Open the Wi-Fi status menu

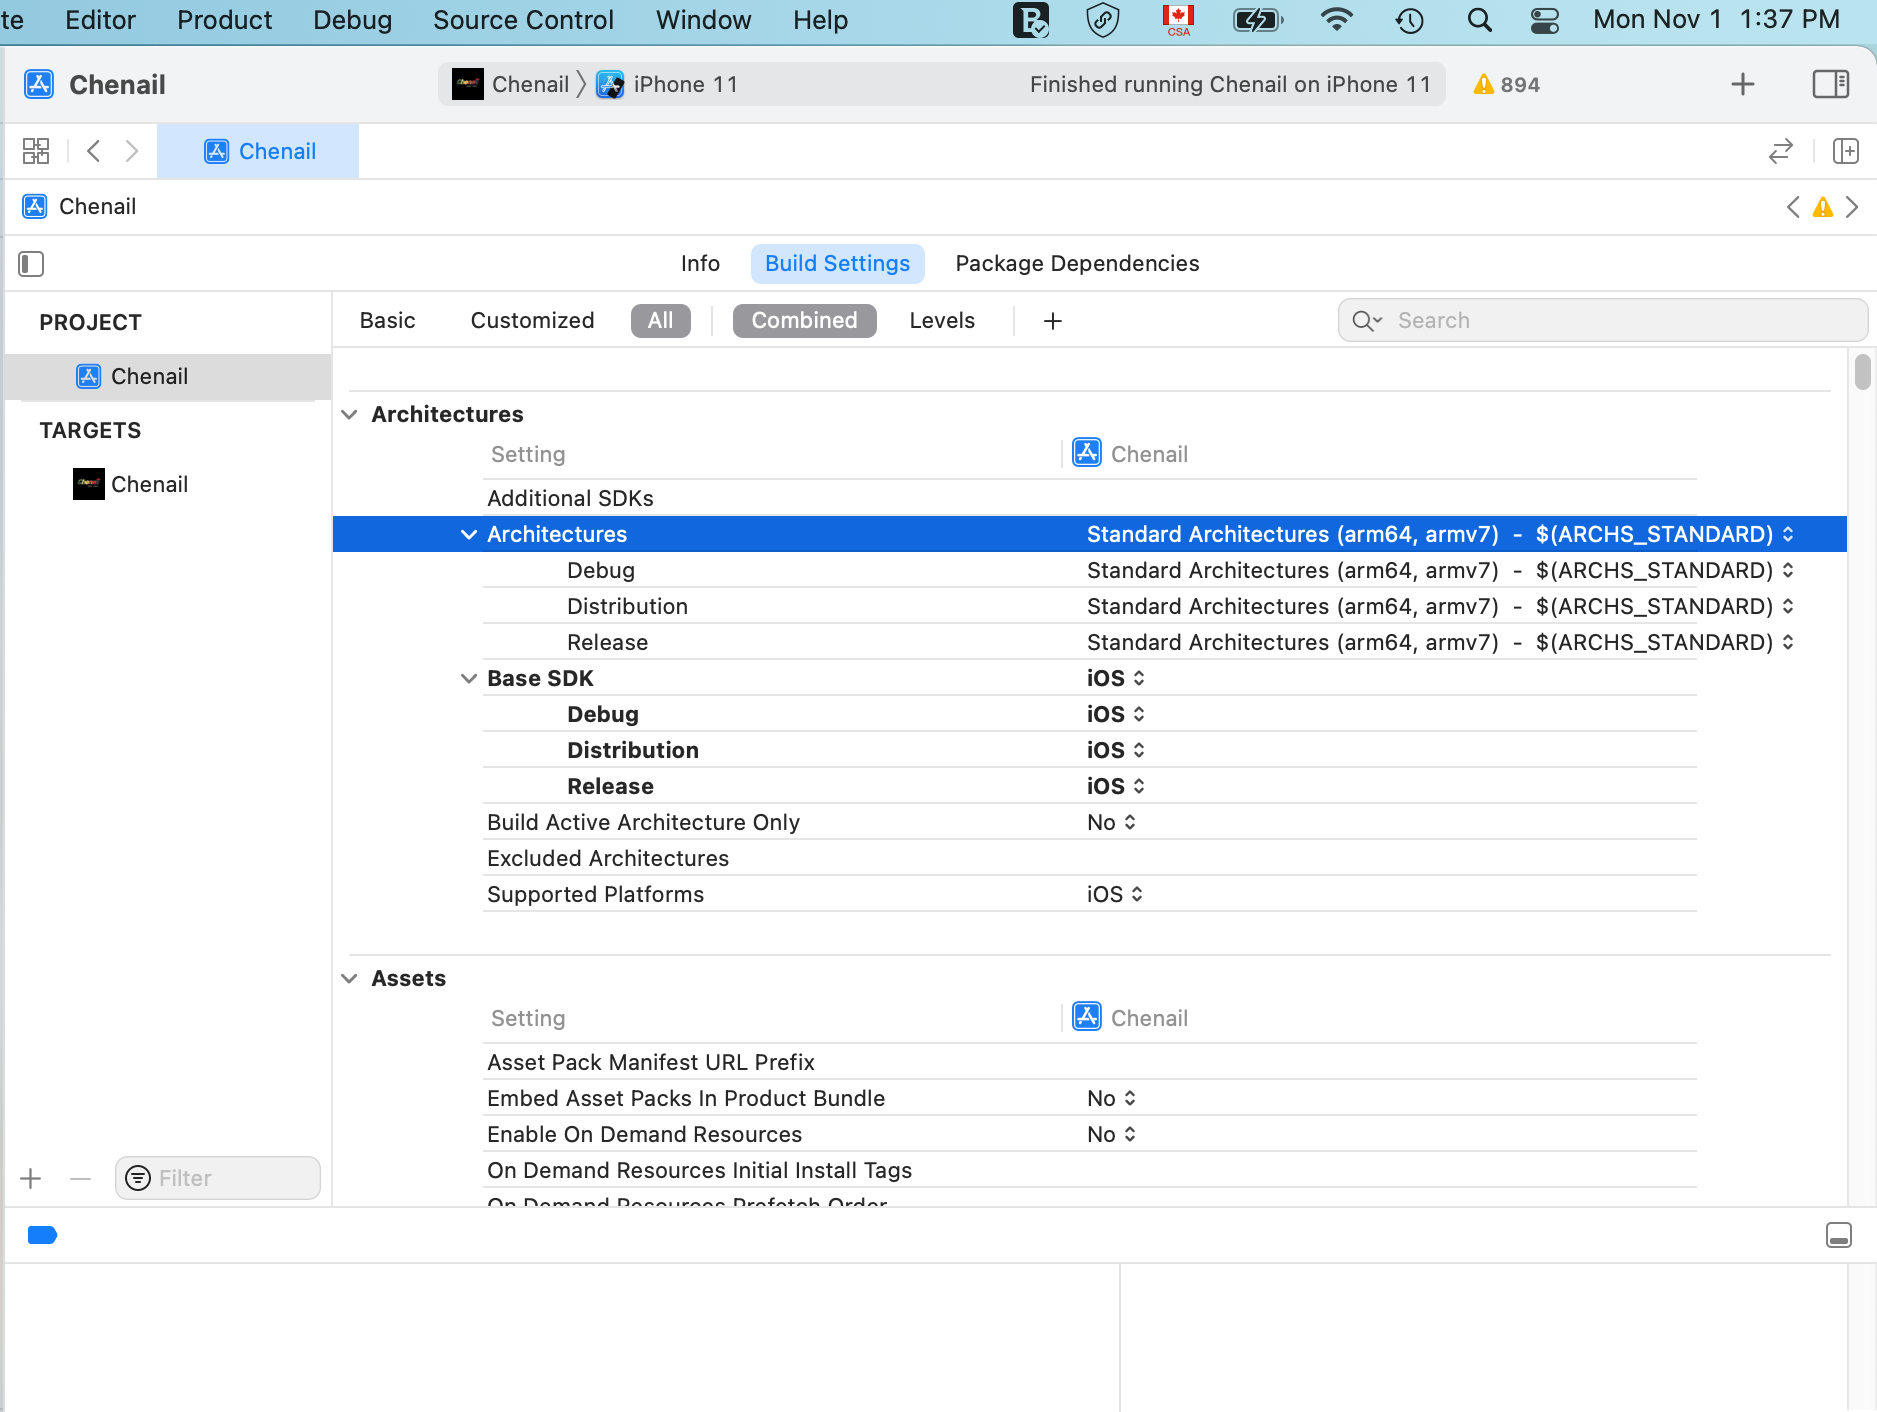point(1337,20)
